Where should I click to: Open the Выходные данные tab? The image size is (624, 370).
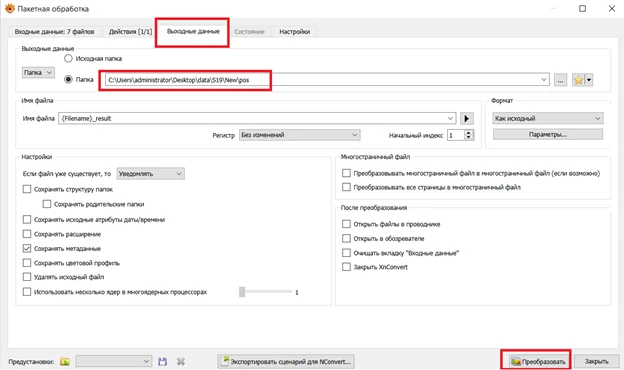[x=193, y=31]
